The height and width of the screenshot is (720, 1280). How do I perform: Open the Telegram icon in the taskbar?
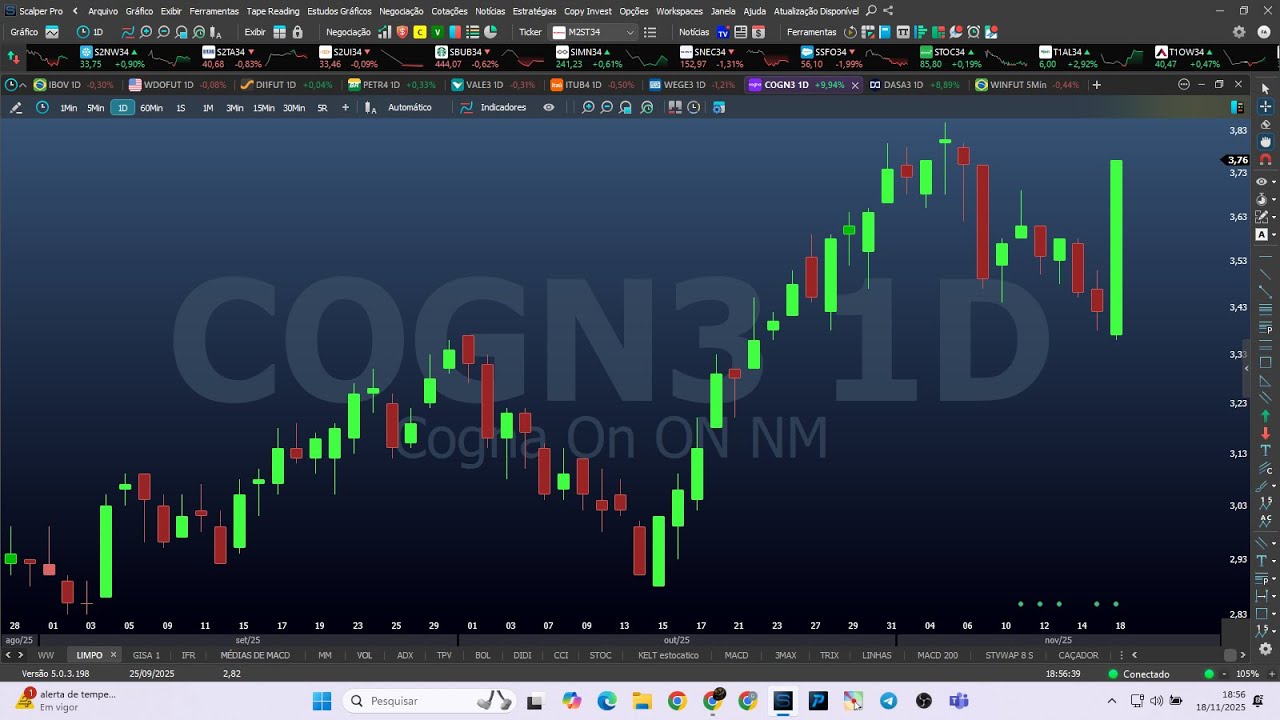coord(888,701)
